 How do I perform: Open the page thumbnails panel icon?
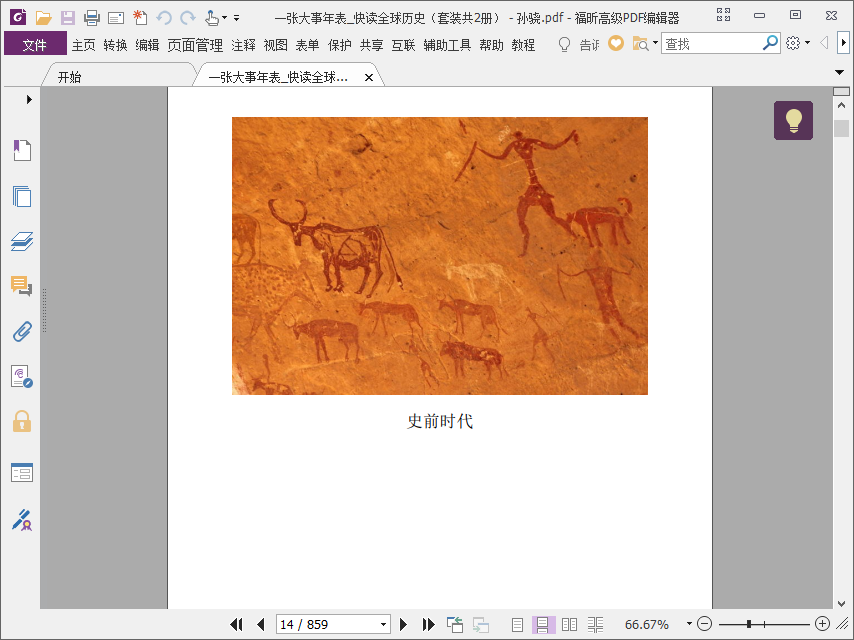[x=22, y=196]
